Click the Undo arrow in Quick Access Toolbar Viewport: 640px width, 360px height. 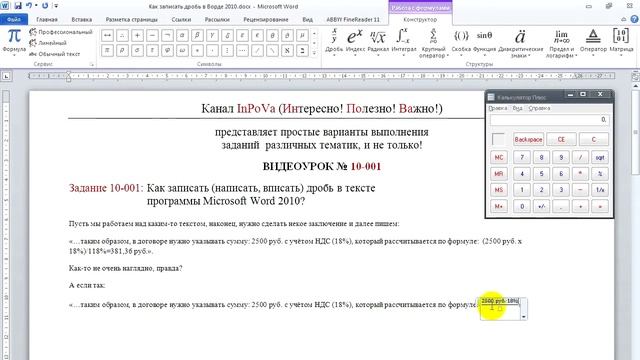(29, 6)
